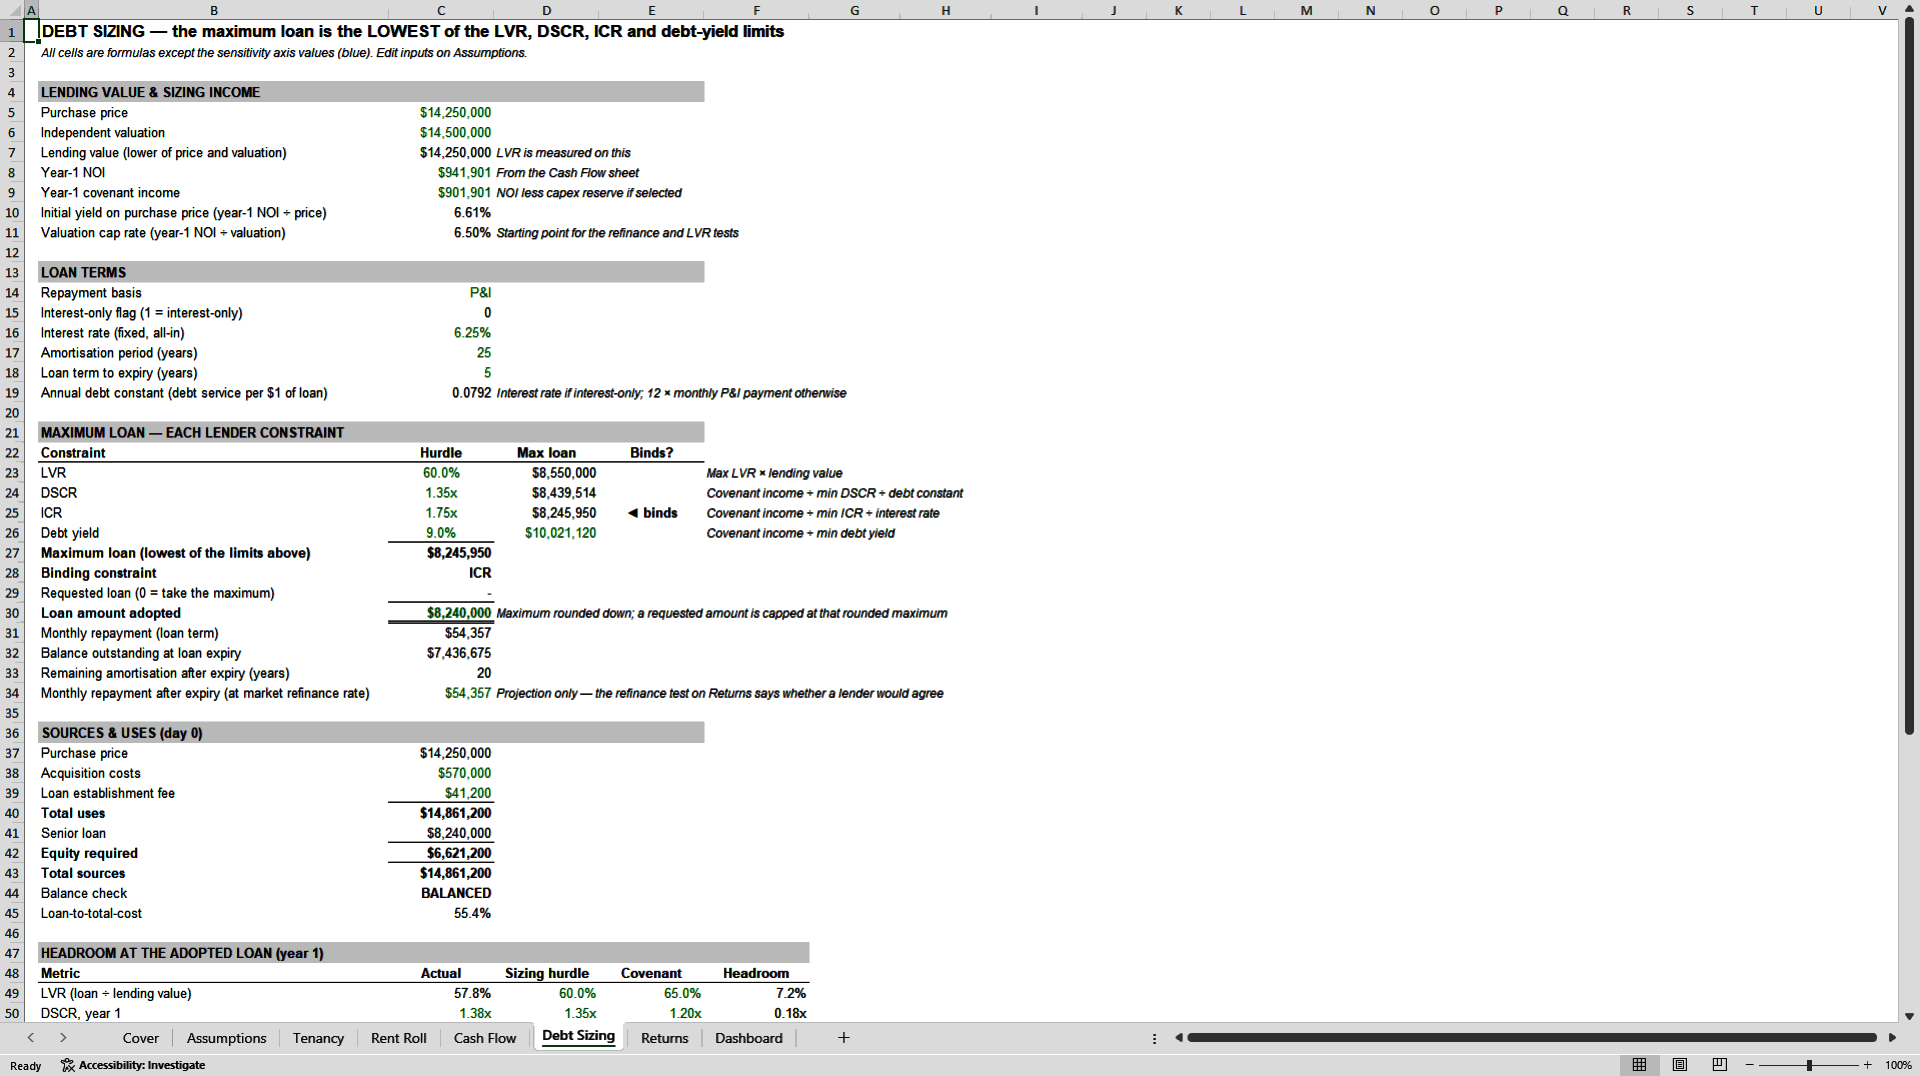Select the loan amount adopted cell in row 30
The height and width of the screenshot is (1076, 1920).
(x=441, y=613)
